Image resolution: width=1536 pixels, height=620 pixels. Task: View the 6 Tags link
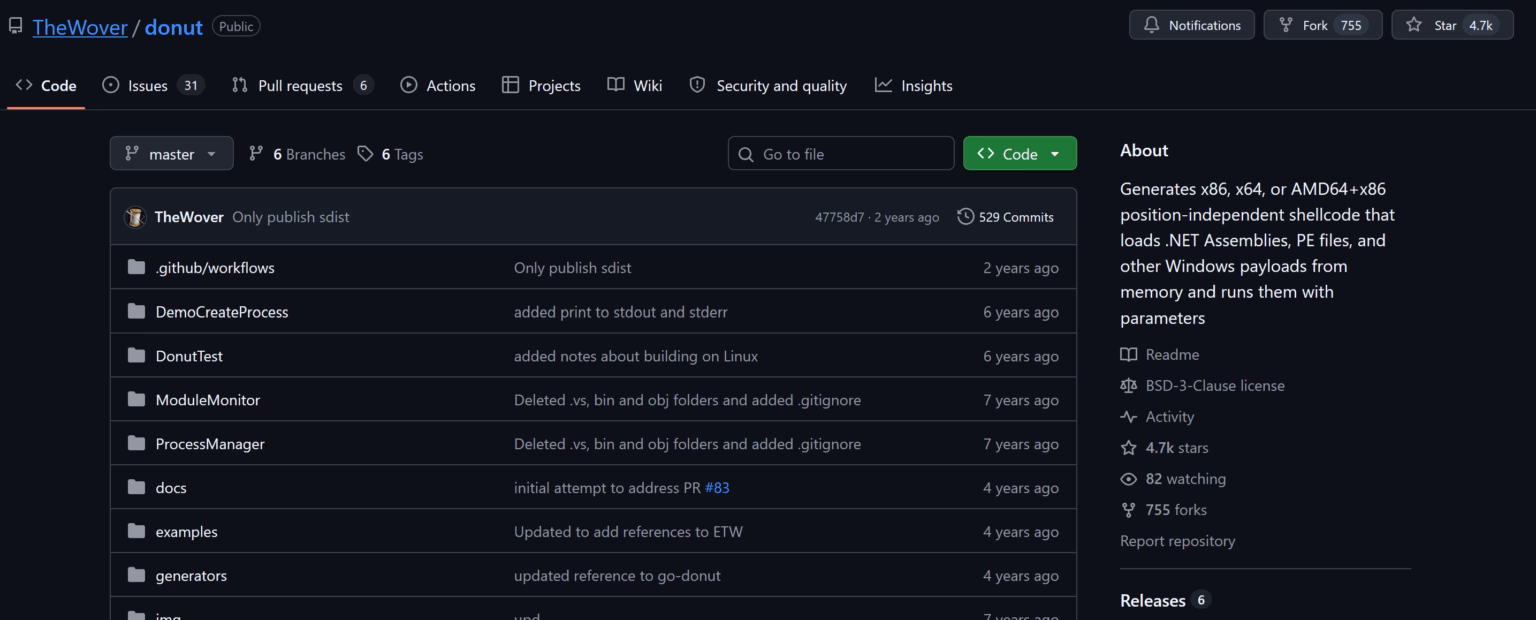pyautogui.click(x=391, y=154)
